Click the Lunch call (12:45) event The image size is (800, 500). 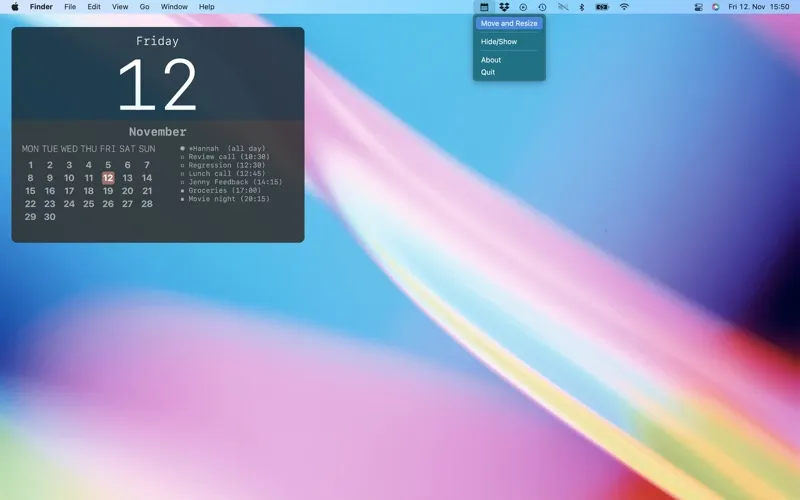click(x=223, y=174)
